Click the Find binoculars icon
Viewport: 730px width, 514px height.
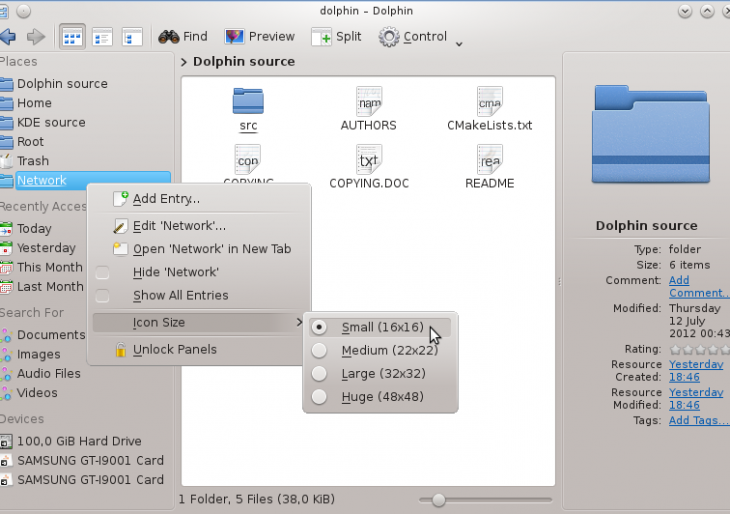coord(168,37)
